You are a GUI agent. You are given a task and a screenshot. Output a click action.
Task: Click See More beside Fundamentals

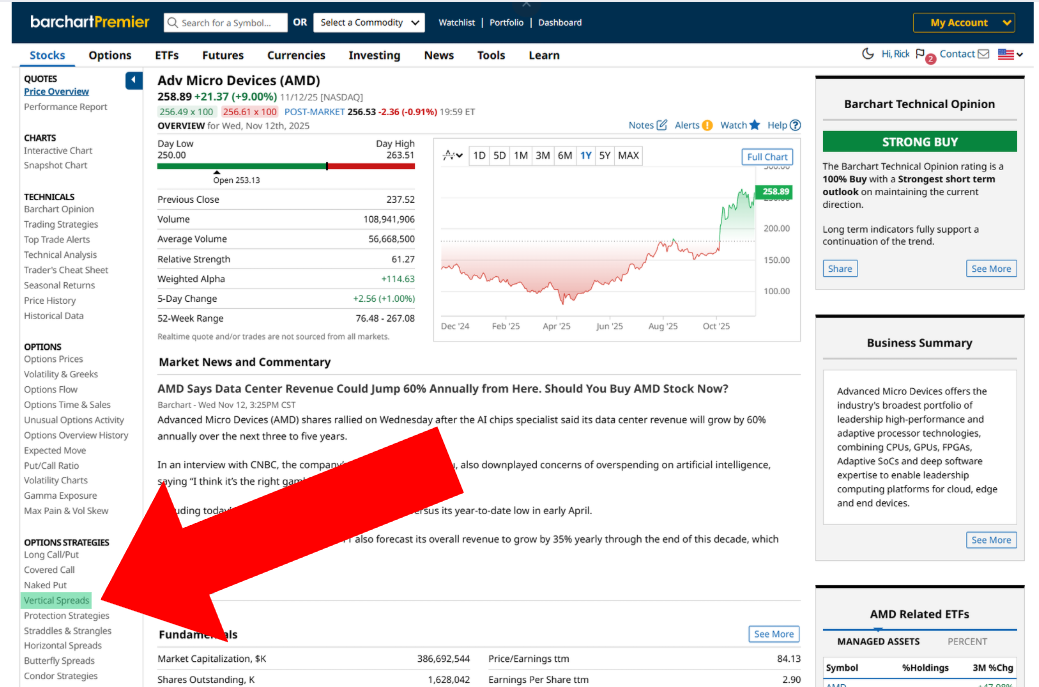[774, 634]
